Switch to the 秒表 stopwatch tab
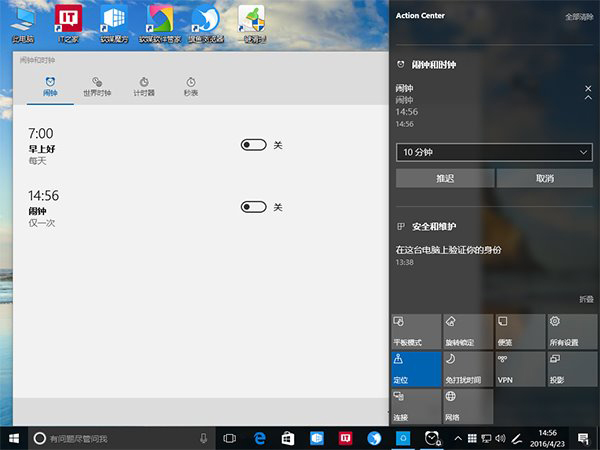This screenshot has width=600, height=450. click(190, 86)
